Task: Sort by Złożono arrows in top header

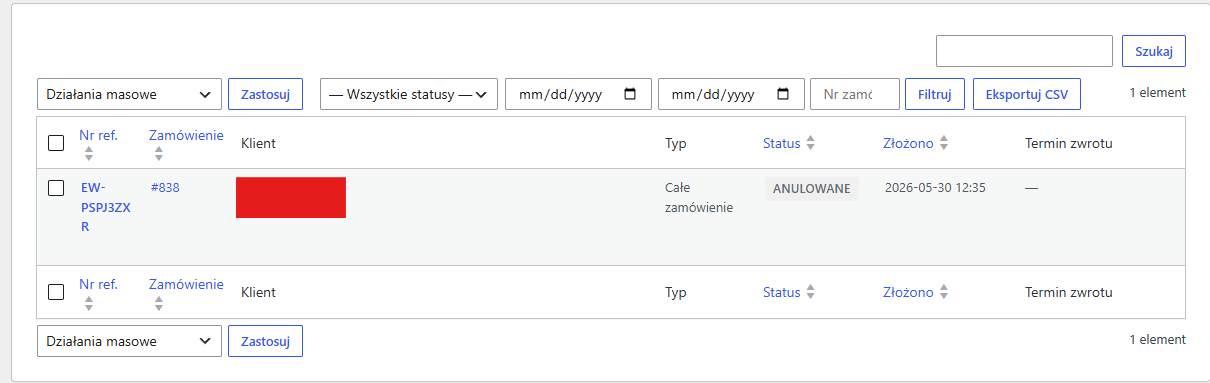Action: coord(944,143)
